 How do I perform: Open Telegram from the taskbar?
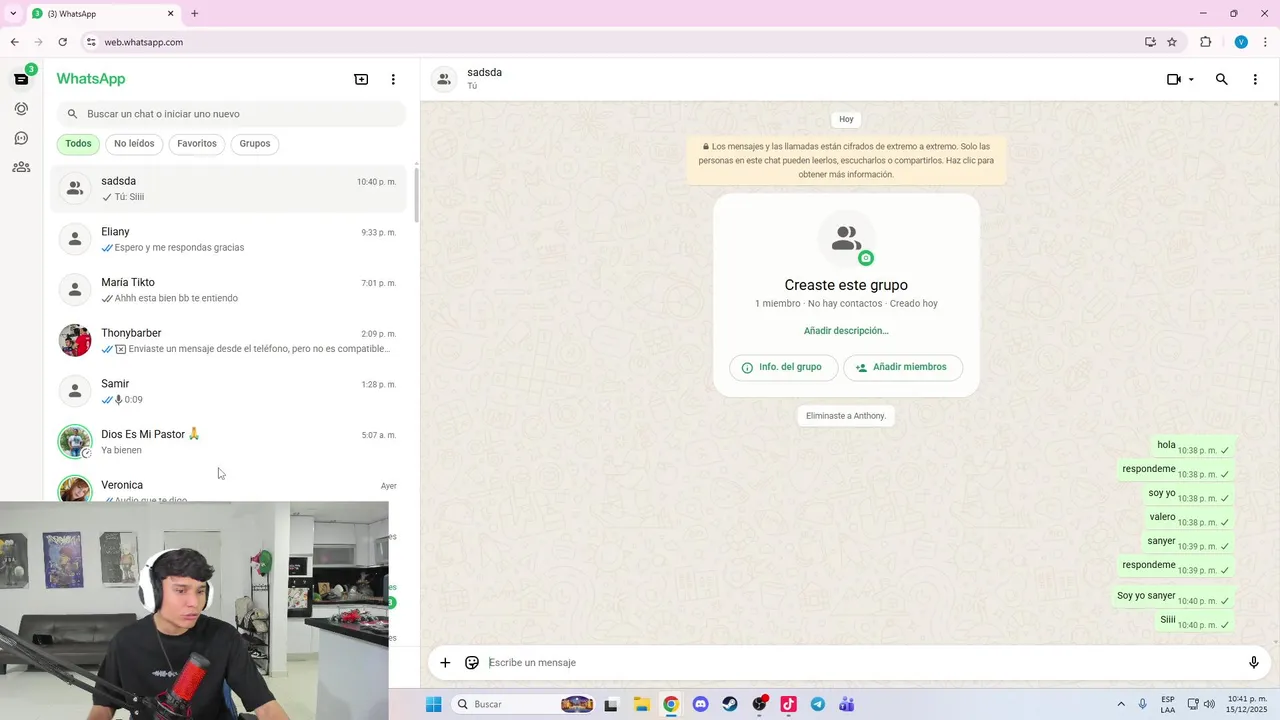(x=818, y=704)
